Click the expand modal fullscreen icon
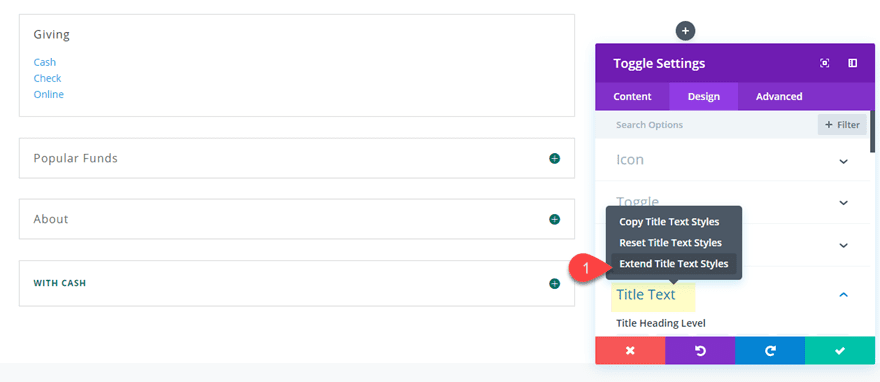Viewport: 880px width, 382px height. click(824, 63)
